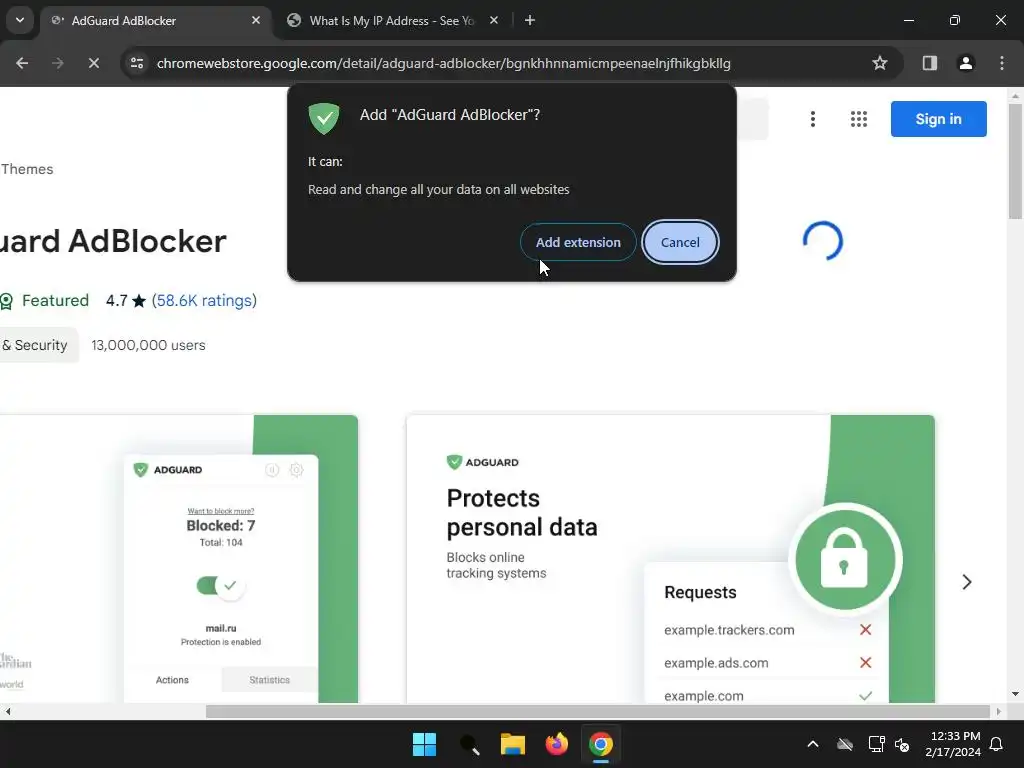Open the Blocked: 7 popup screenshot
1024x768 pixels.
179,559
